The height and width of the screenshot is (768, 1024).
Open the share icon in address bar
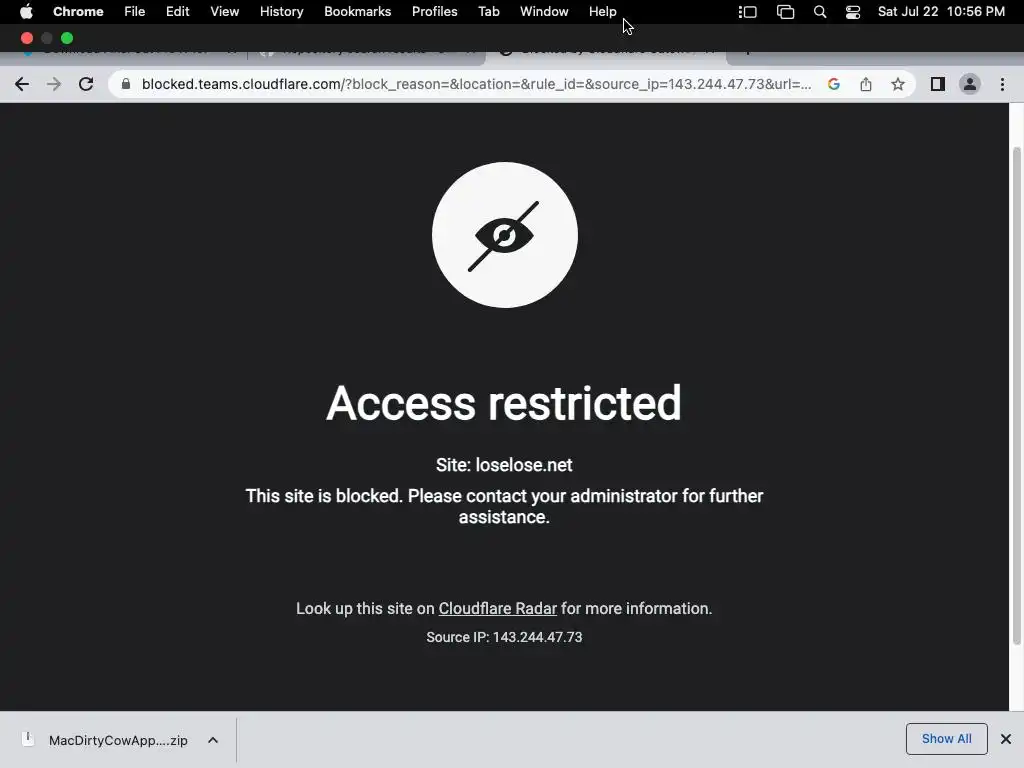866,84
